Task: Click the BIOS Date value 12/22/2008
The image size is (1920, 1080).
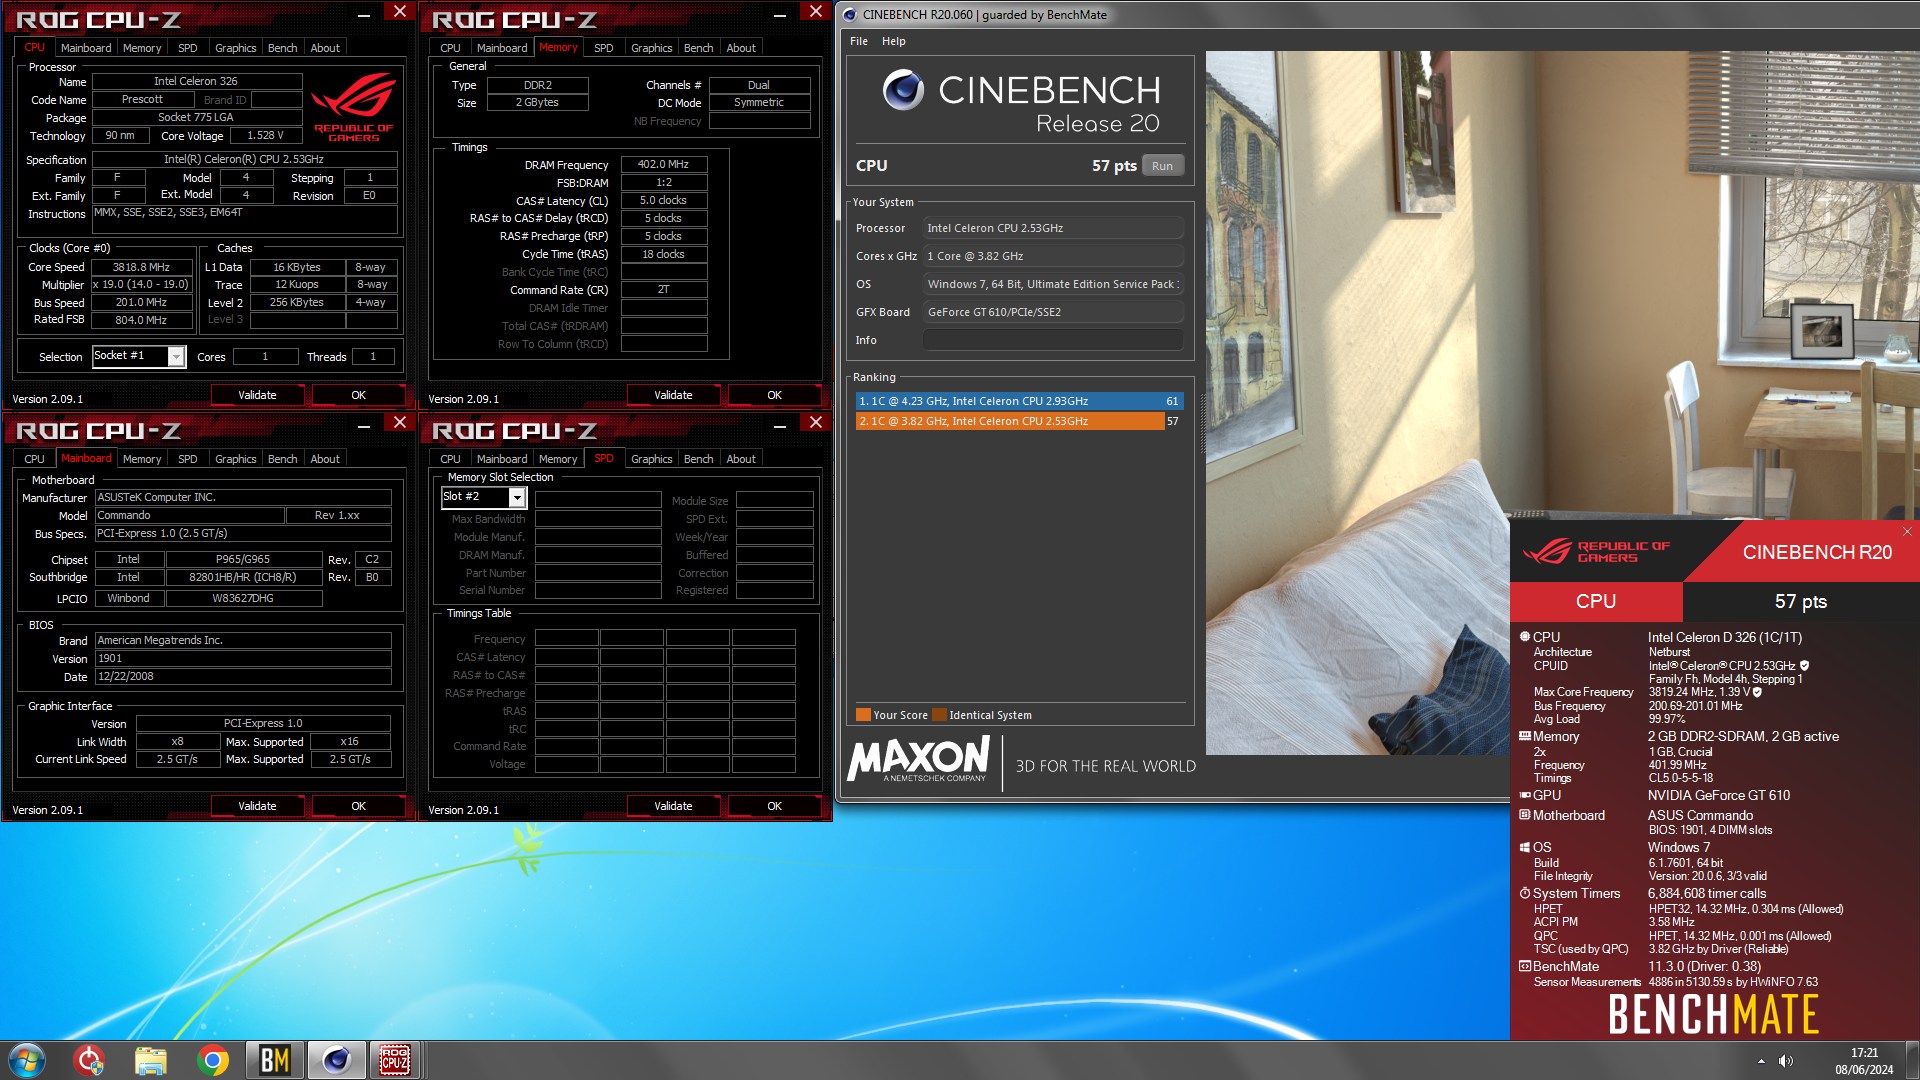Action: click(x=243, y=676)
